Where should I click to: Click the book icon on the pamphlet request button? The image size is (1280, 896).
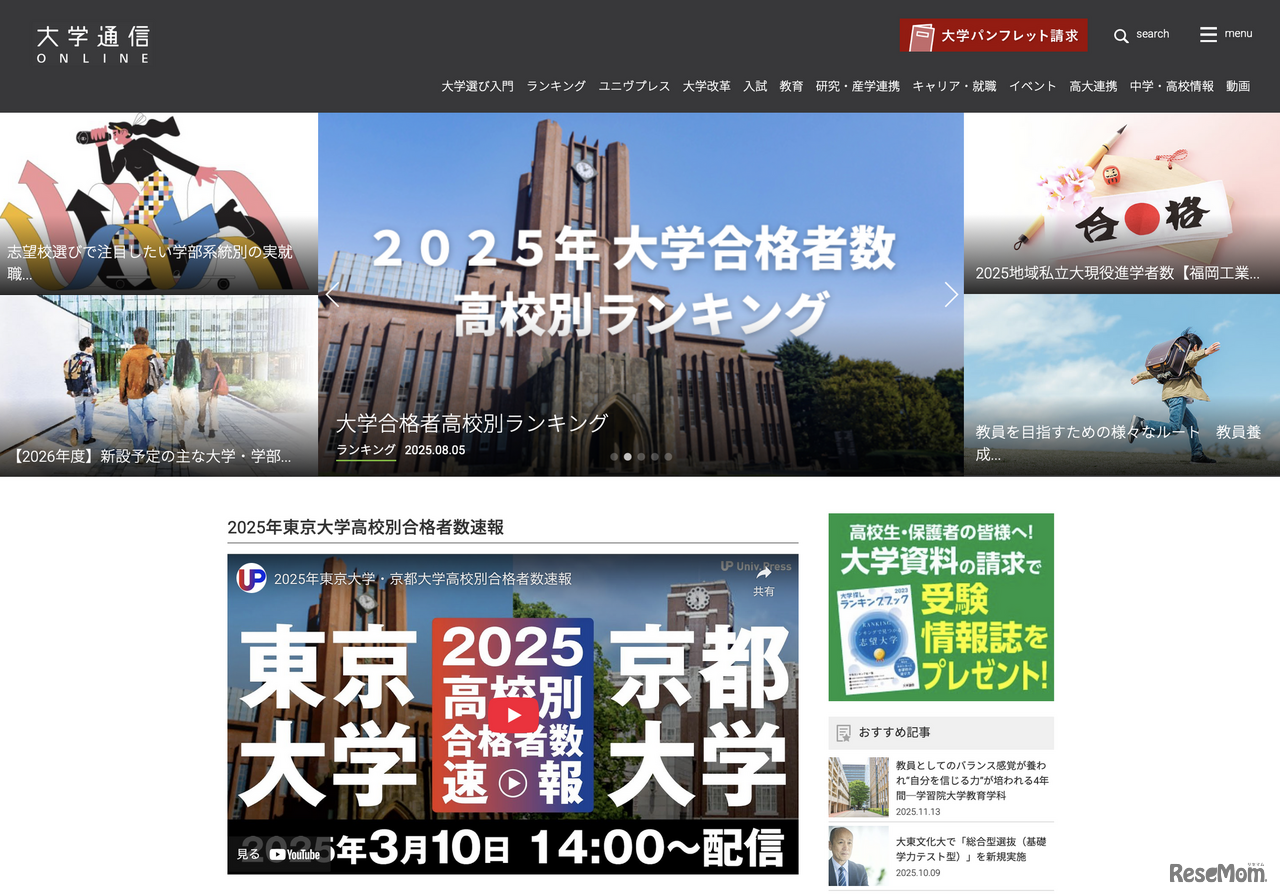(x=921, y=35)
